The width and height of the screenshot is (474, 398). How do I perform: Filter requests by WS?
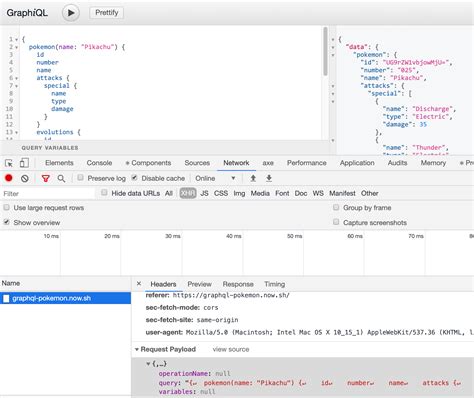point(318,193)
